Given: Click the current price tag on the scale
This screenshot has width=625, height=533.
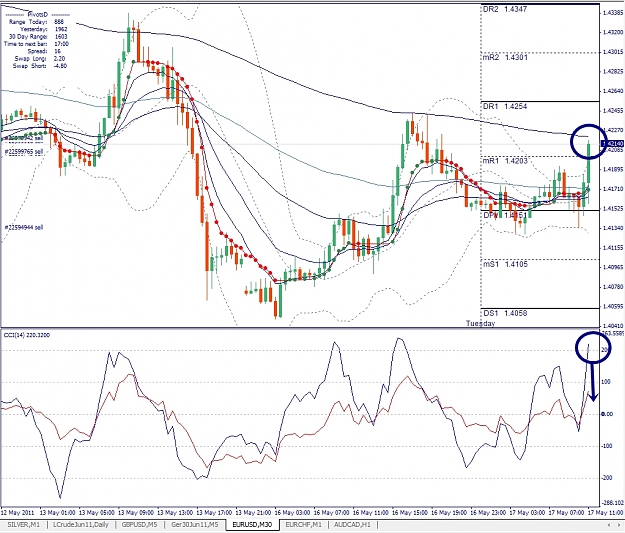Looking at the screenshot, I should [612, 144].
